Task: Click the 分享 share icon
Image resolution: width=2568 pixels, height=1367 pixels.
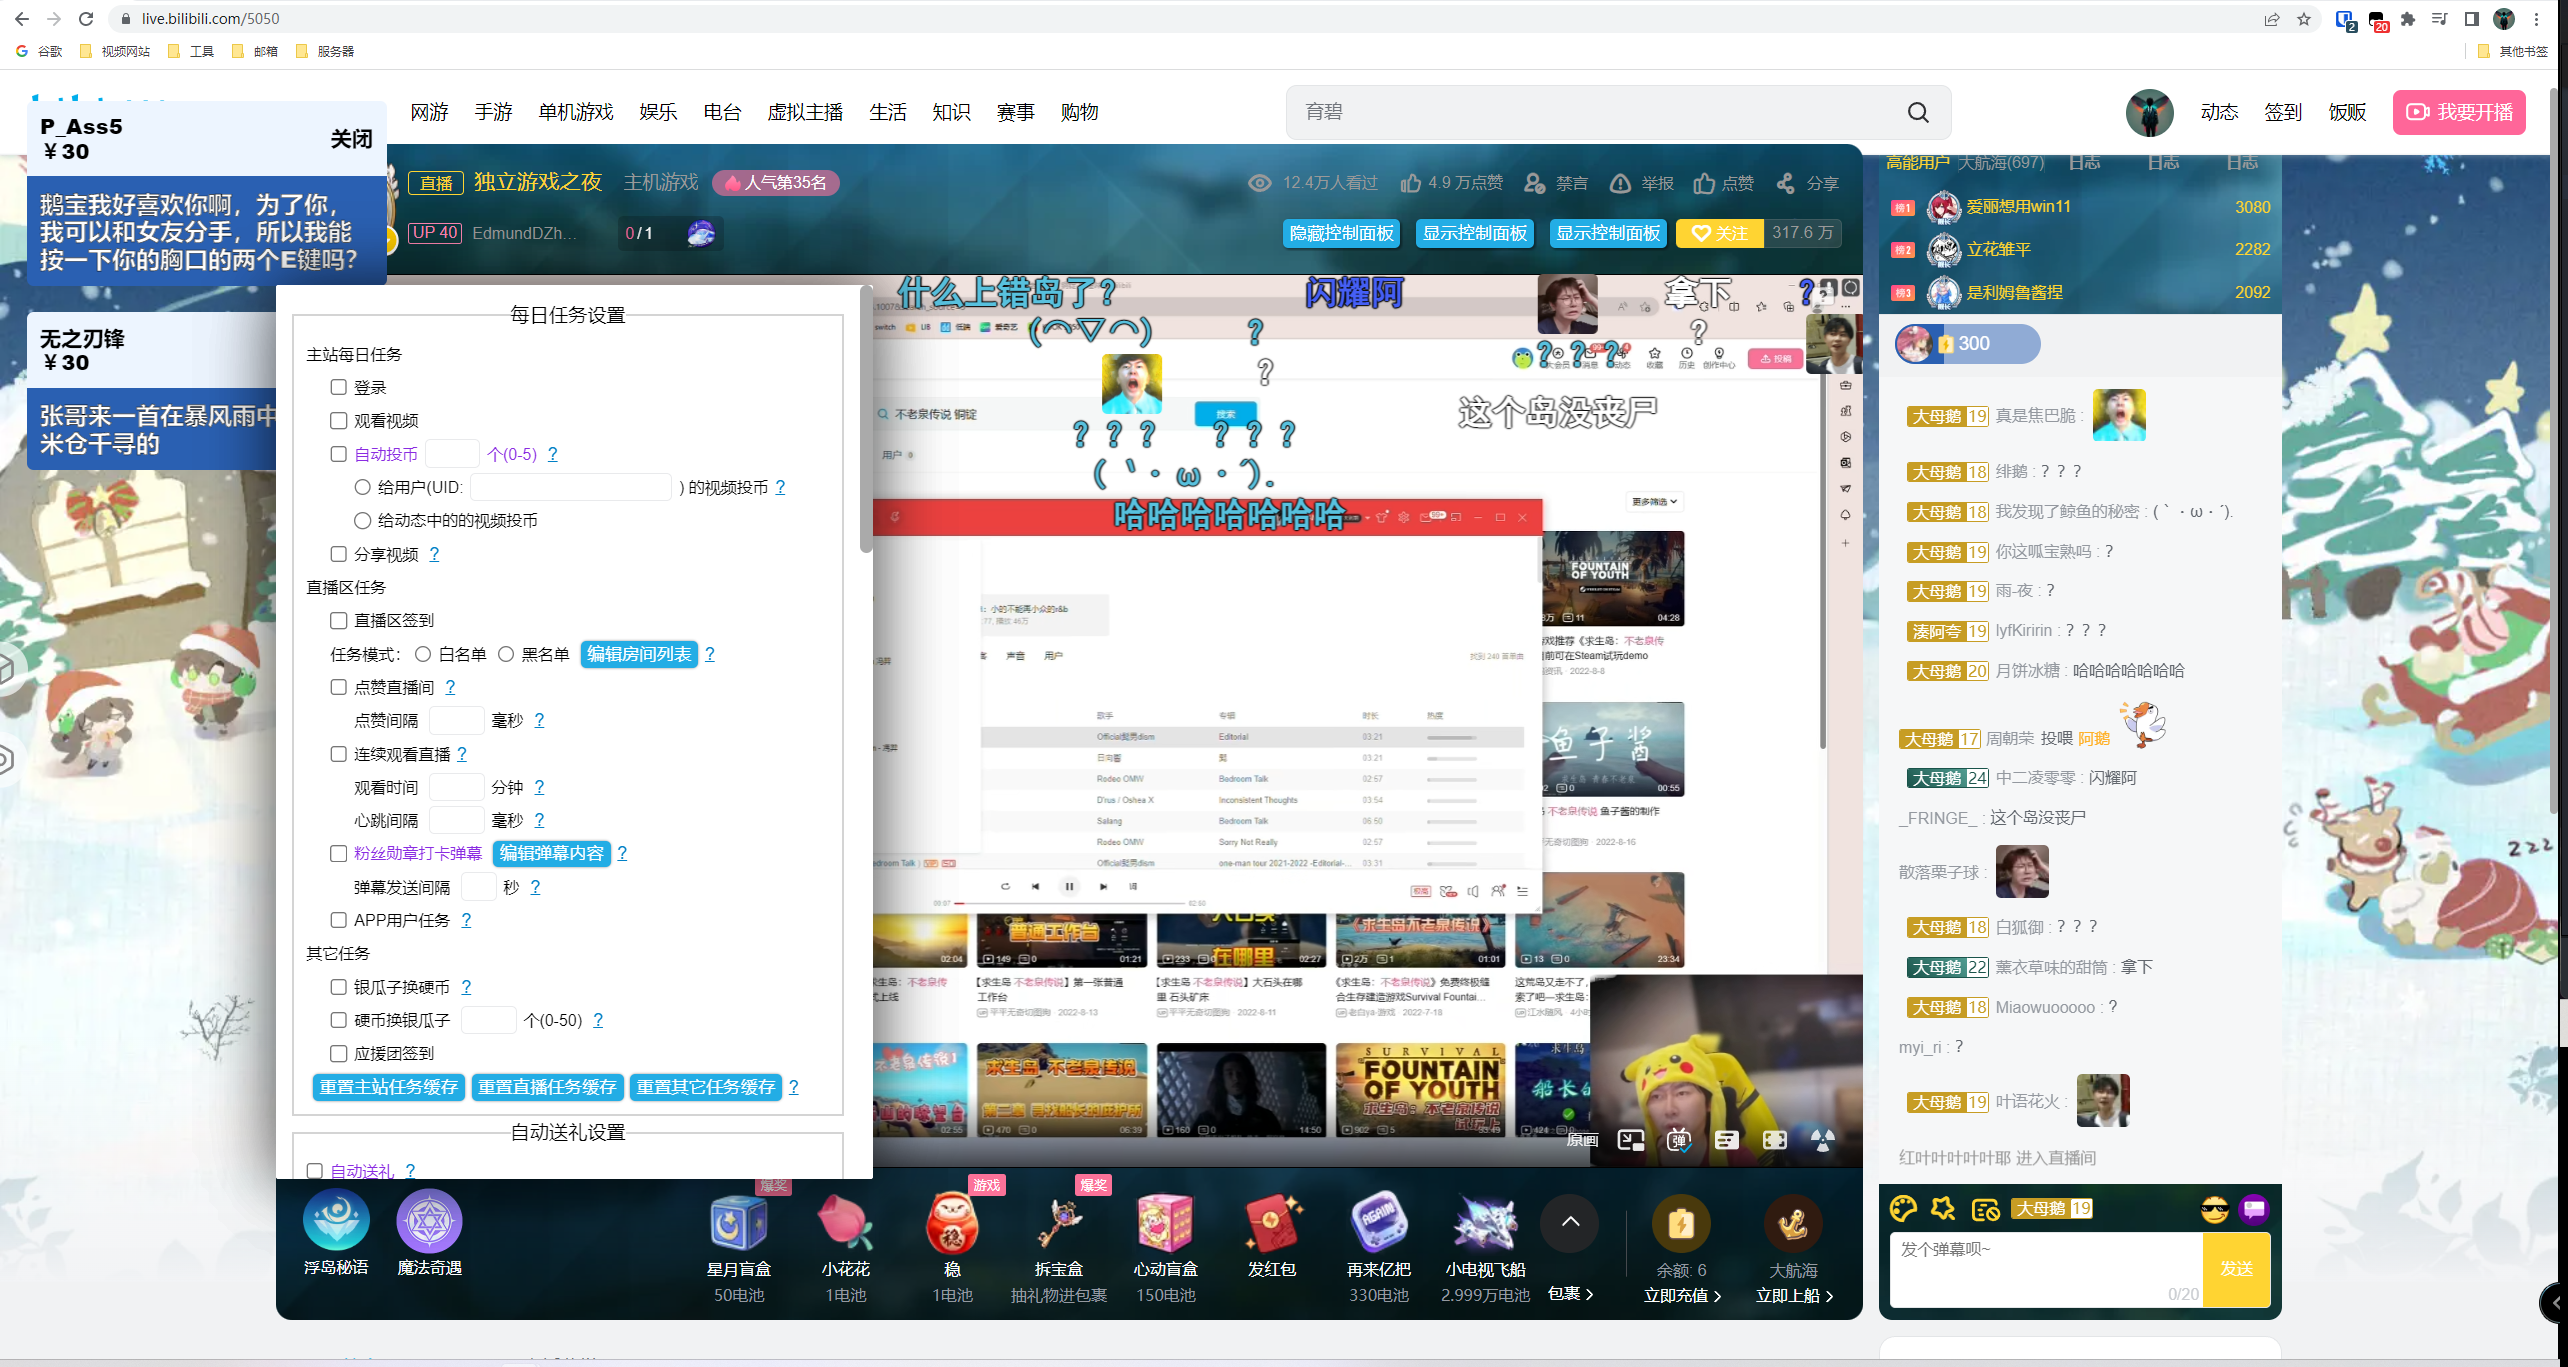Action: coord(1785,183)
